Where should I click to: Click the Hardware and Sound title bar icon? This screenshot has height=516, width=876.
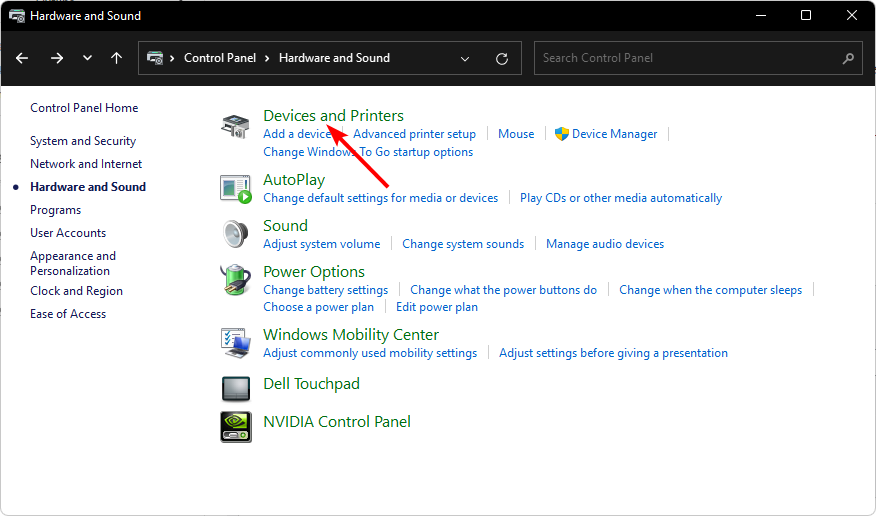click(17, 16)
